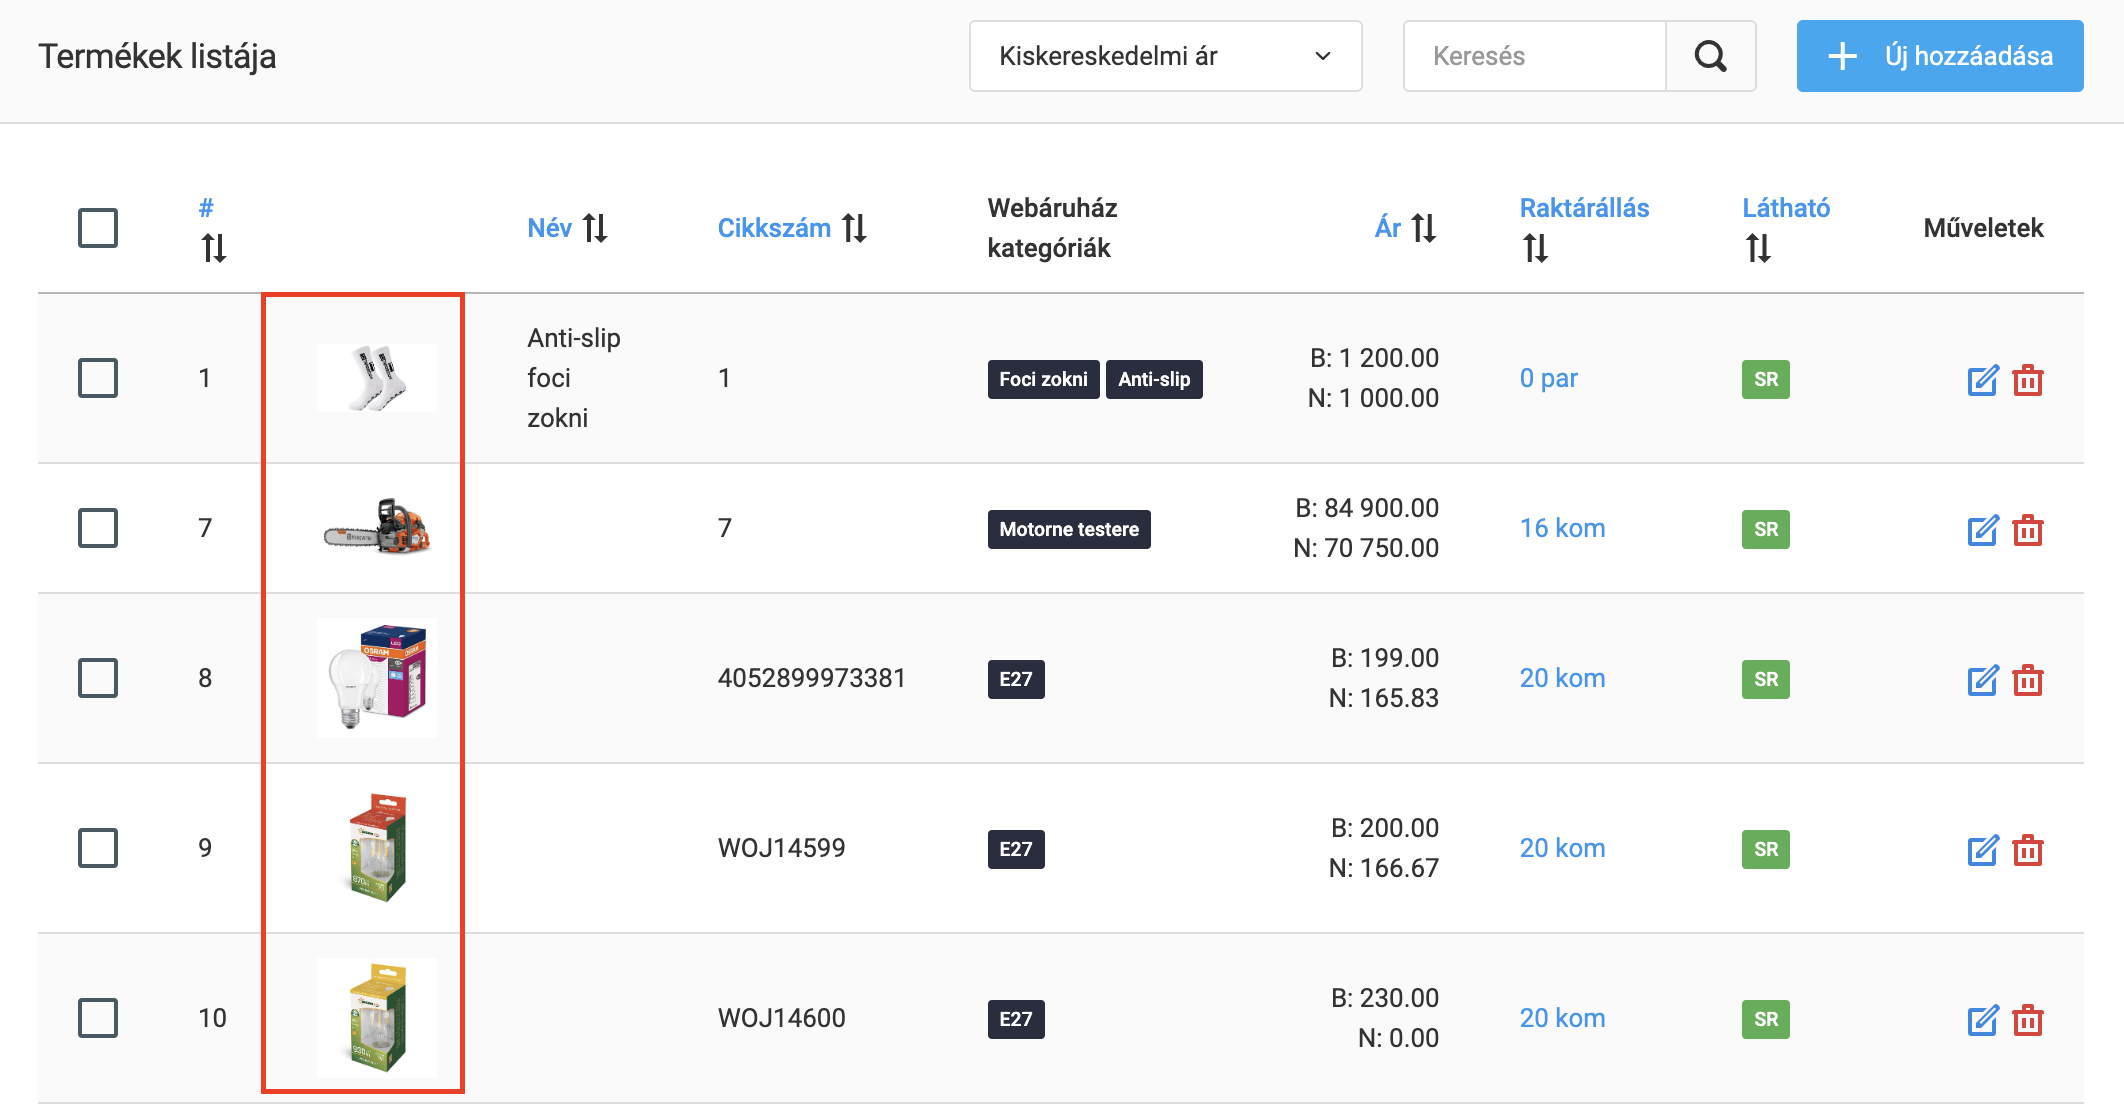Edit the Anti-slip foci zokni product
The height and width of the screenshot is (1106, 2124).
(x=1983, y=380)
